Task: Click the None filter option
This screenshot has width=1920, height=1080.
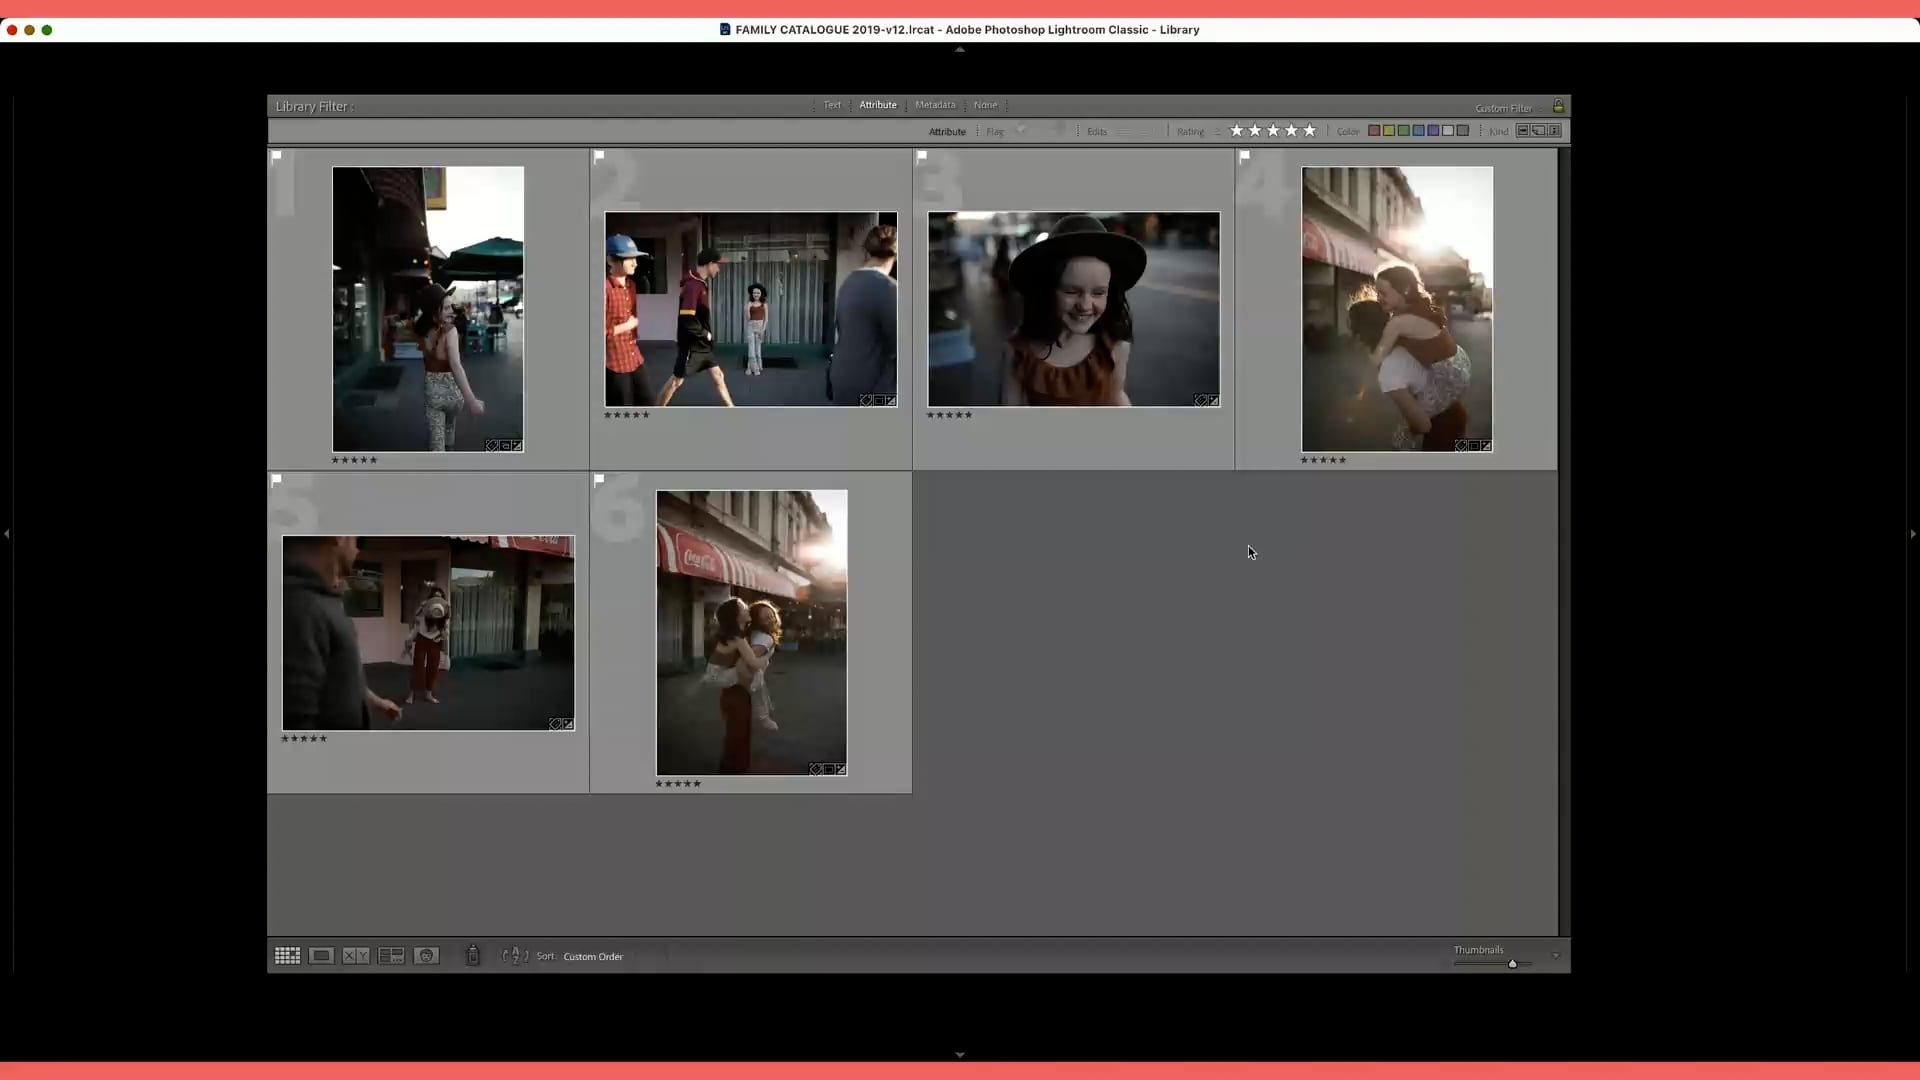Action: [986, 105]
